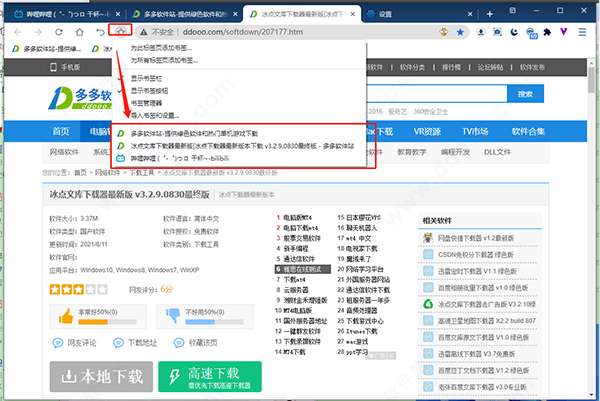Choose 导入书签和设置... menu entry
Screen dimensions: 600x401
coord(155,115)
